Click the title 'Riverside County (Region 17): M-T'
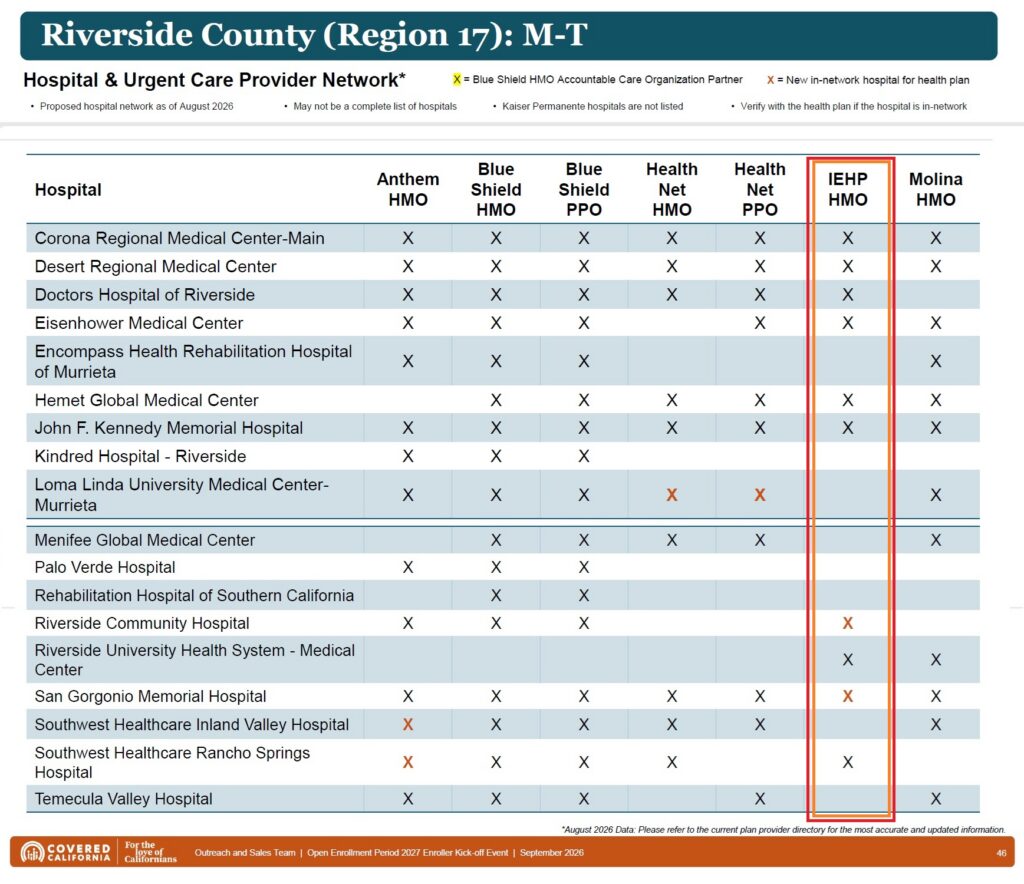1024x884 pixels. (x=314, y=35)
